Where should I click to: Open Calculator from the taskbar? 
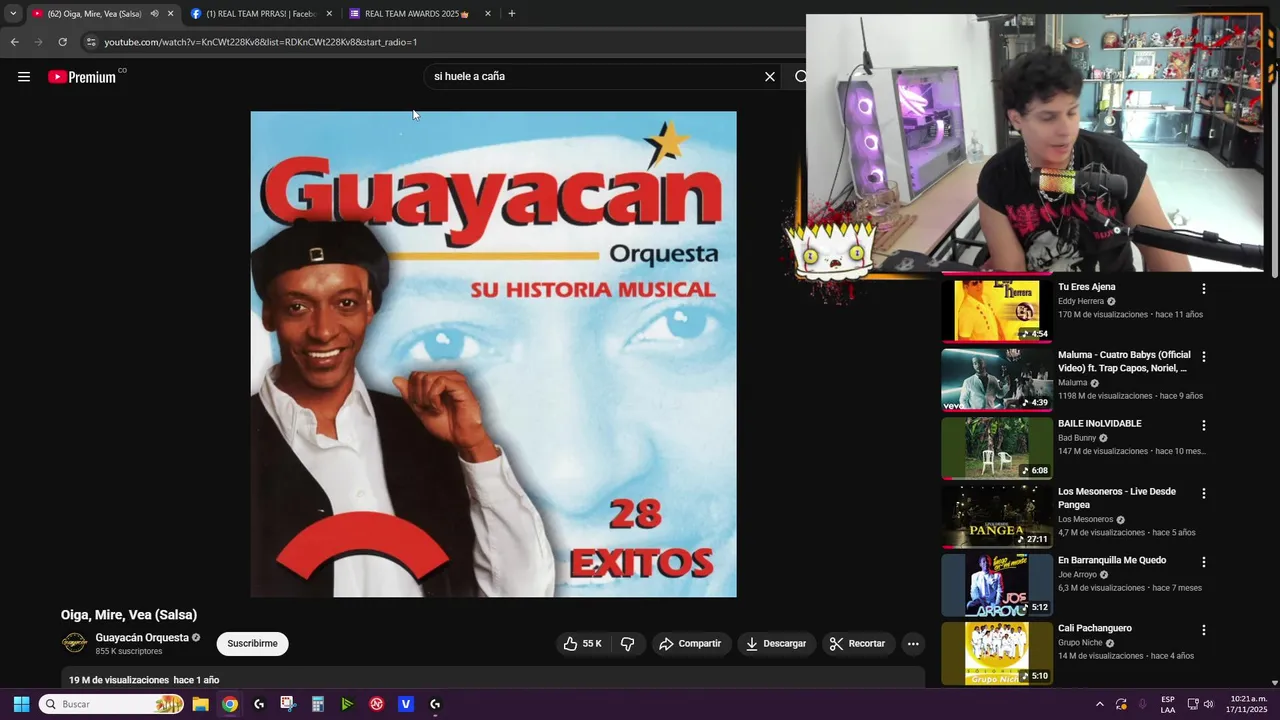(x=318, y=704)
